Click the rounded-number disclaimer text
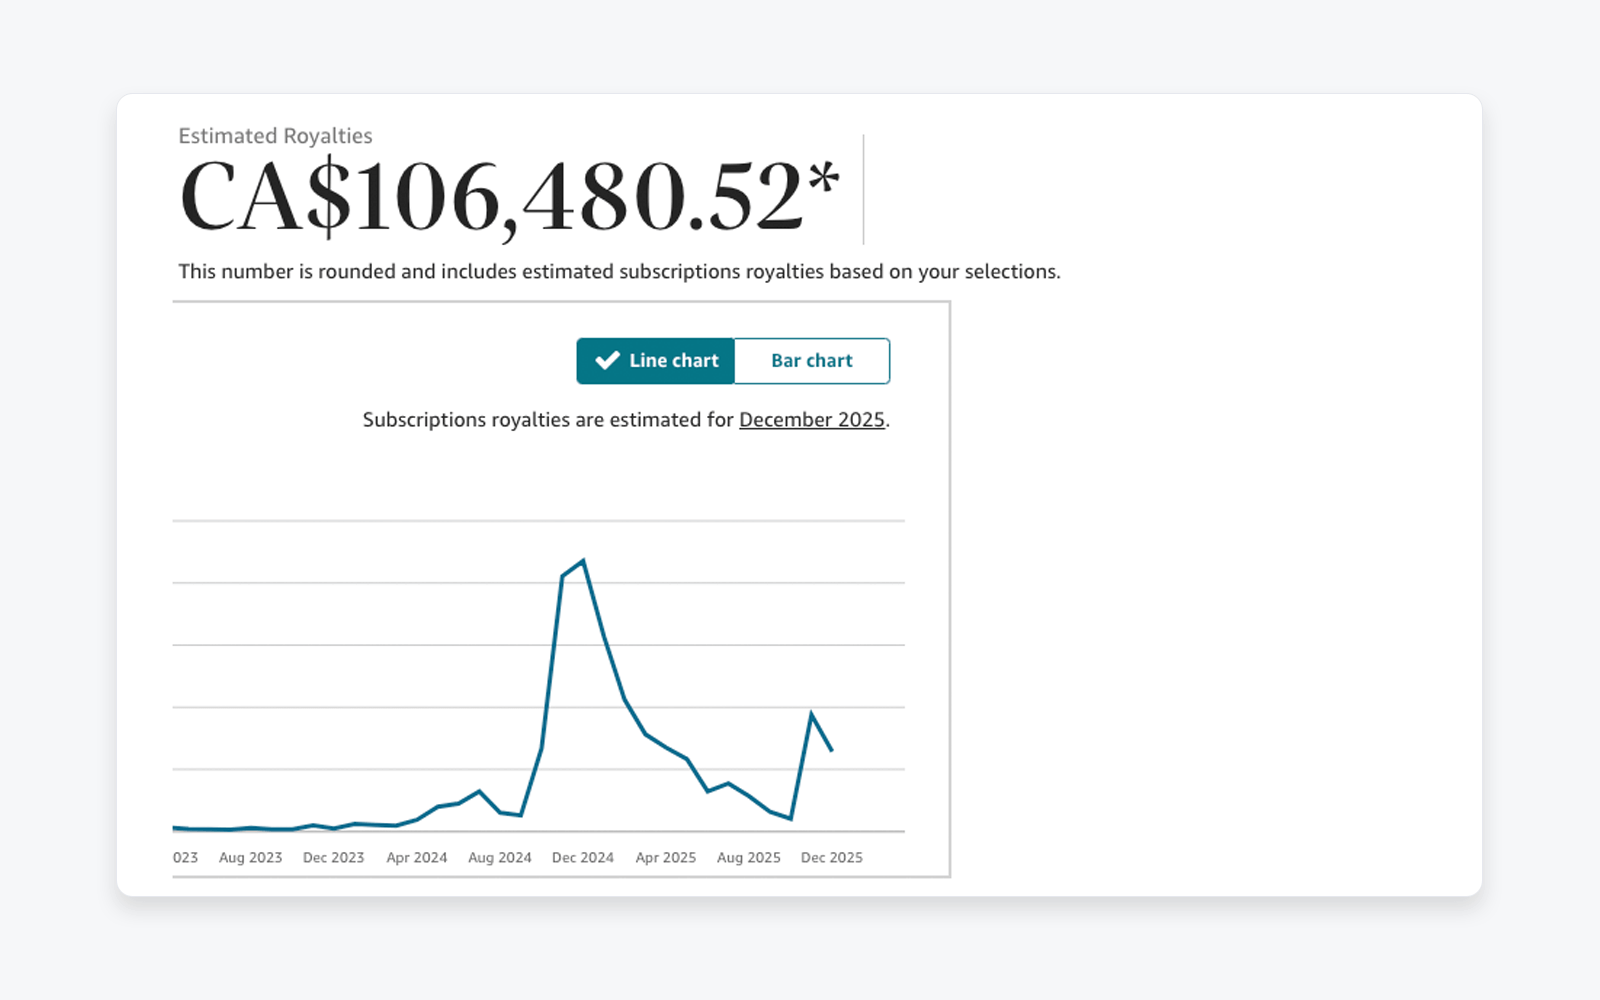 [620, 271]
